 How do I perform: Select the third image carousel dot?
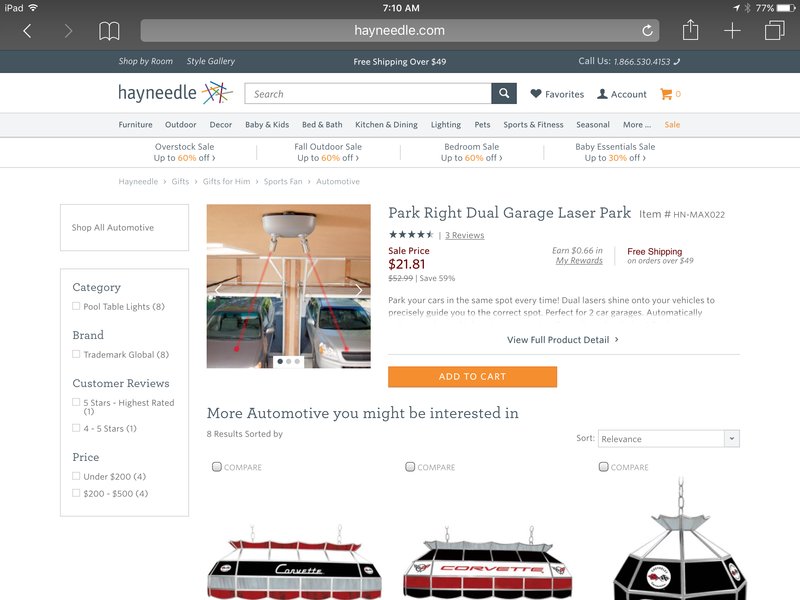click(297, 361)
